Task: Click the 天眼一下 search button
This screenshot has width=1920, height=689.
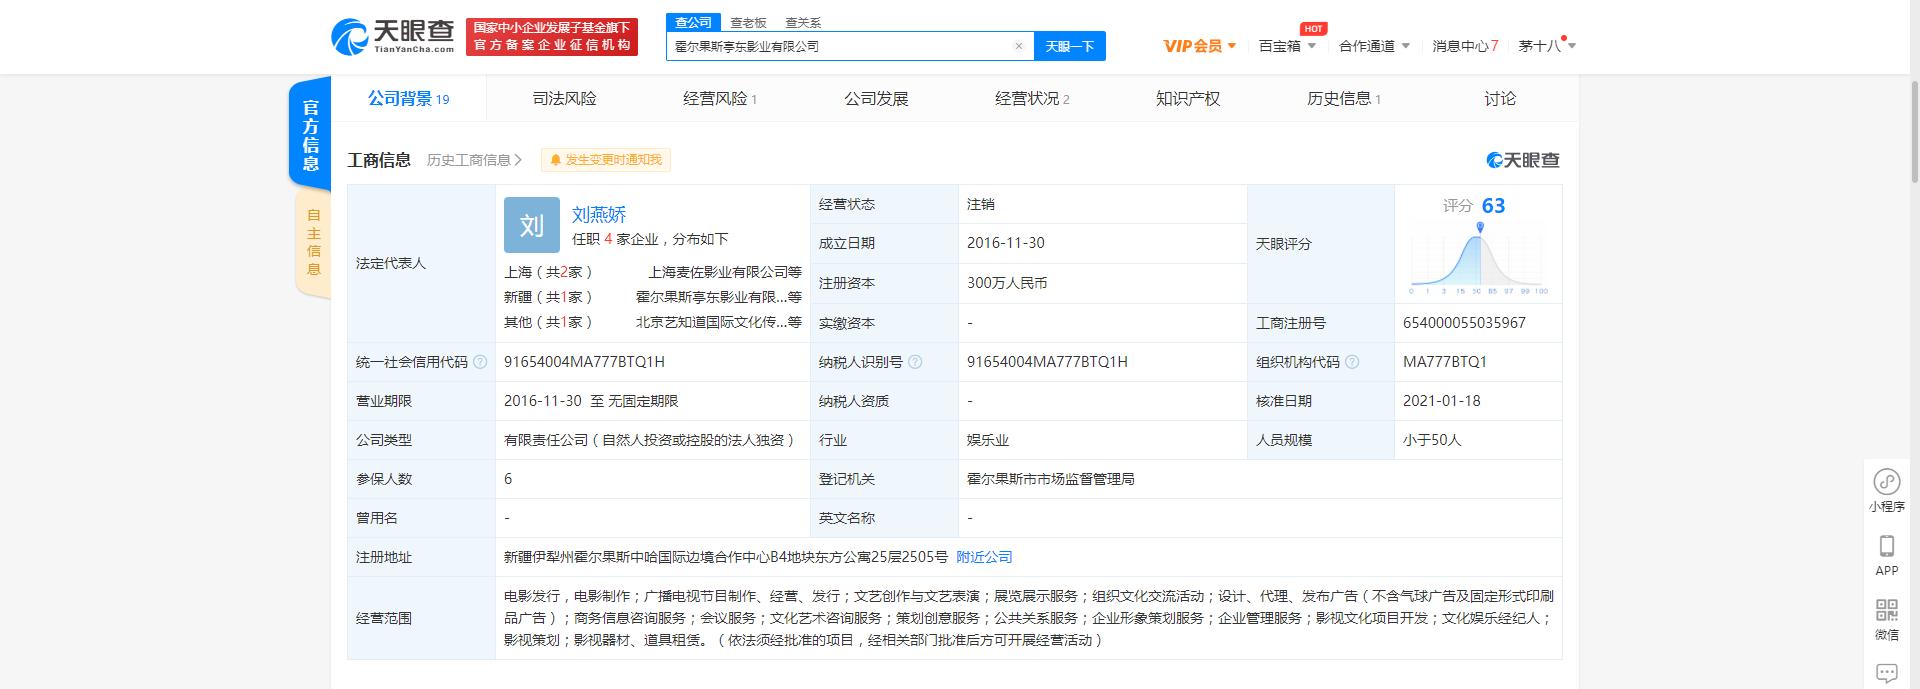Action: point(1069,46)
